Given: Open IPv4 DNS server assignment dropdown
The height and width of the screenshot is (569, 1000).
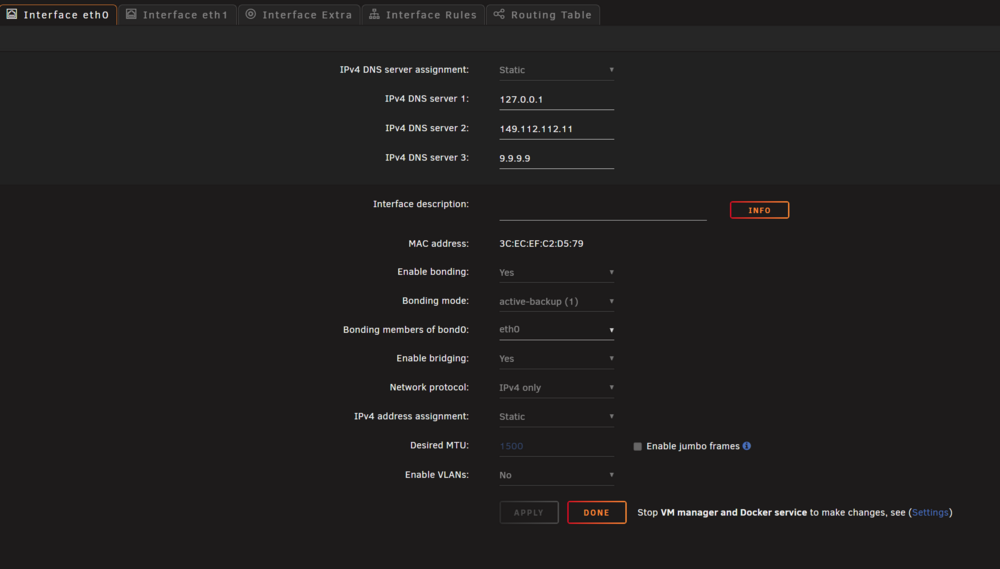Looking at the screenshot, I should 556,70.
